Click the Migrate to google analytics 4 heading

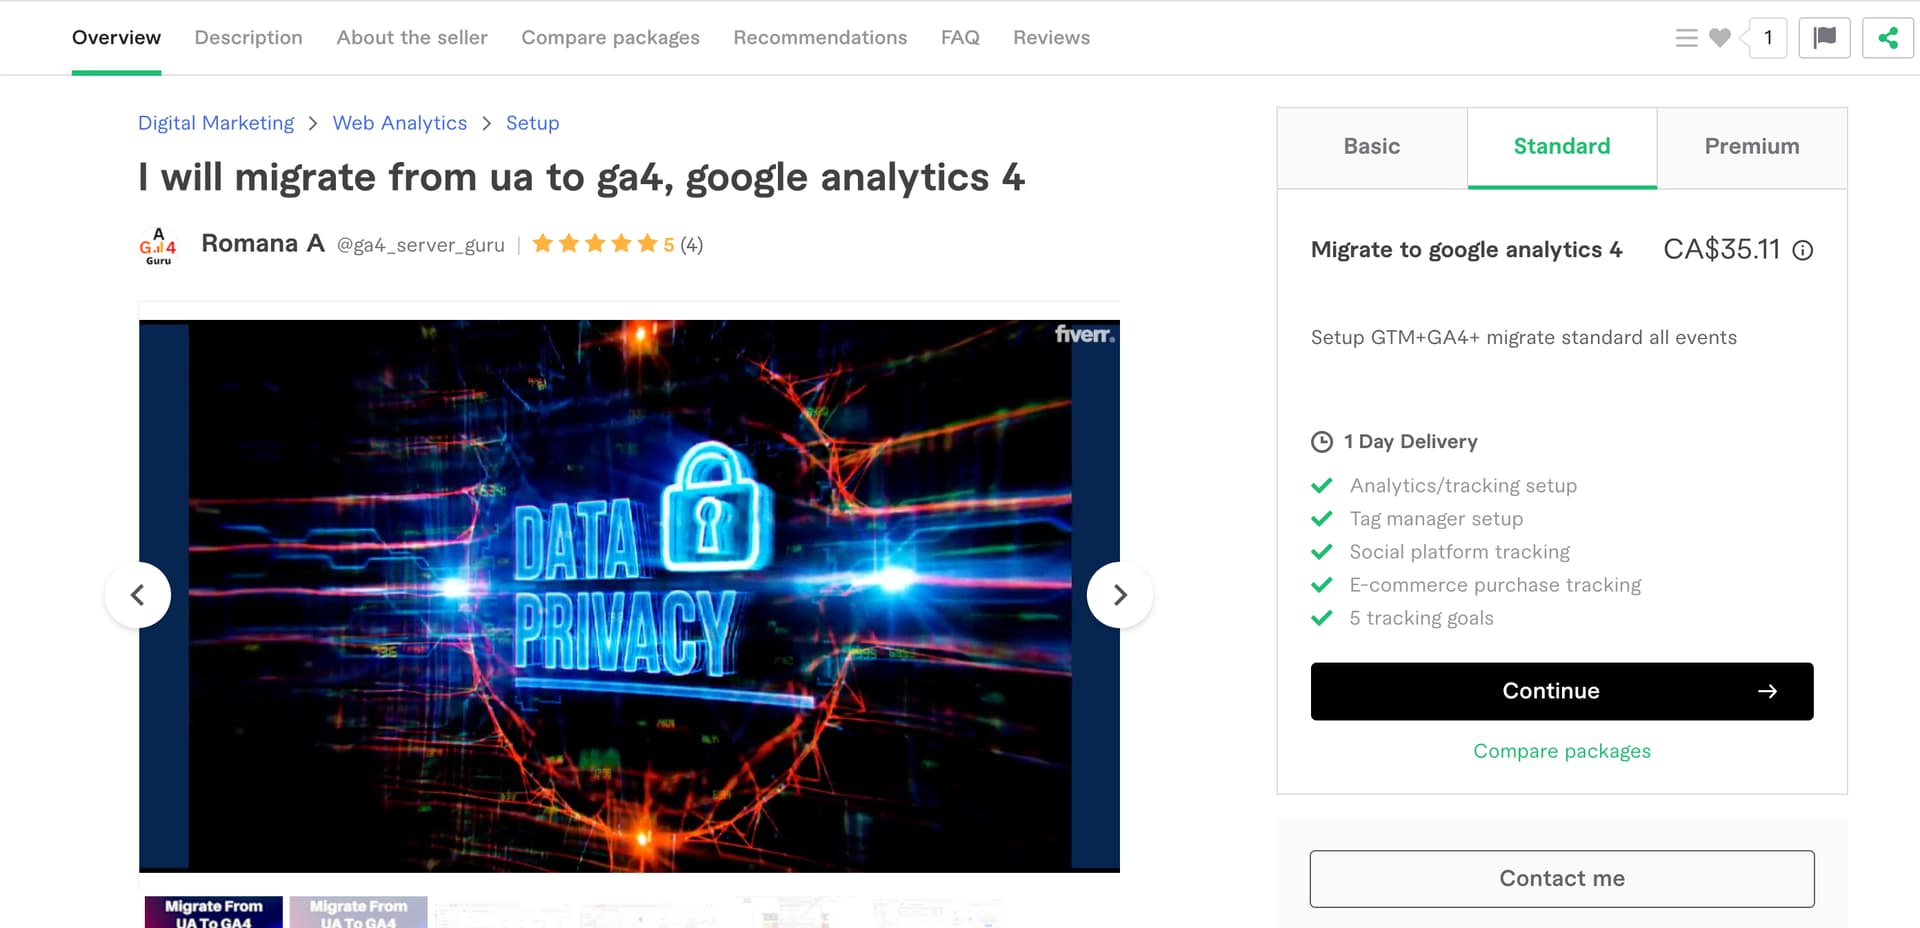(1466, 250)
